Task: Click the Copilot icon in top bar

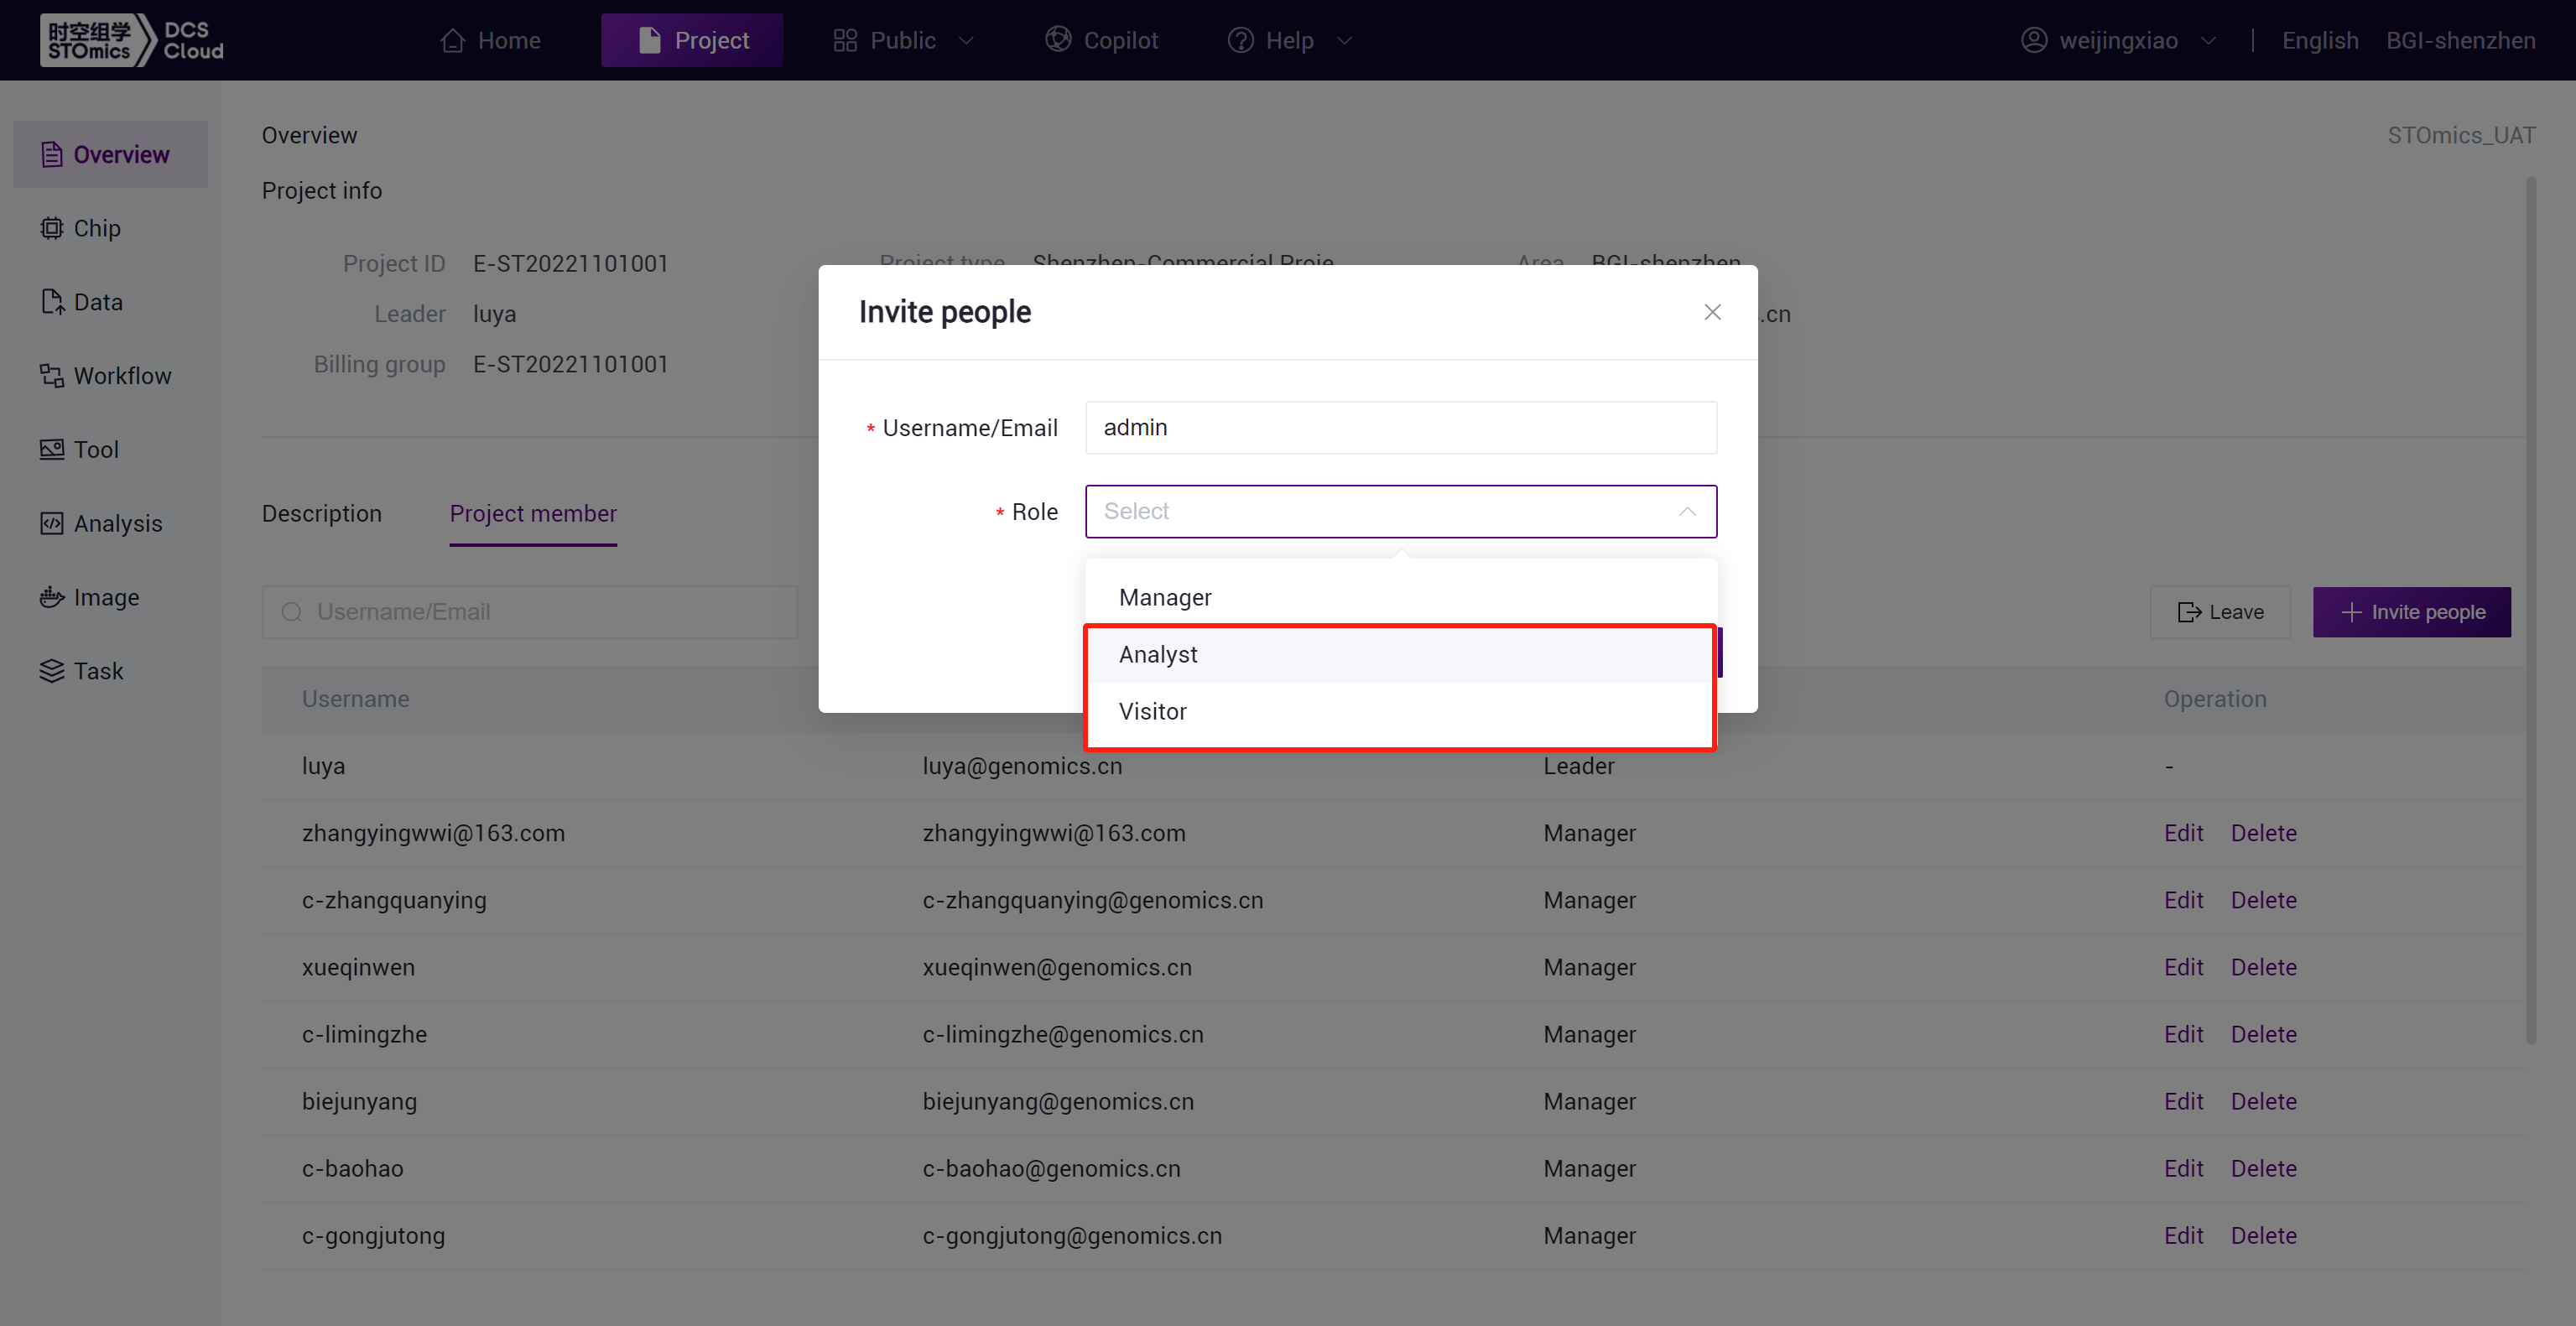Action: coord(1058,40)
